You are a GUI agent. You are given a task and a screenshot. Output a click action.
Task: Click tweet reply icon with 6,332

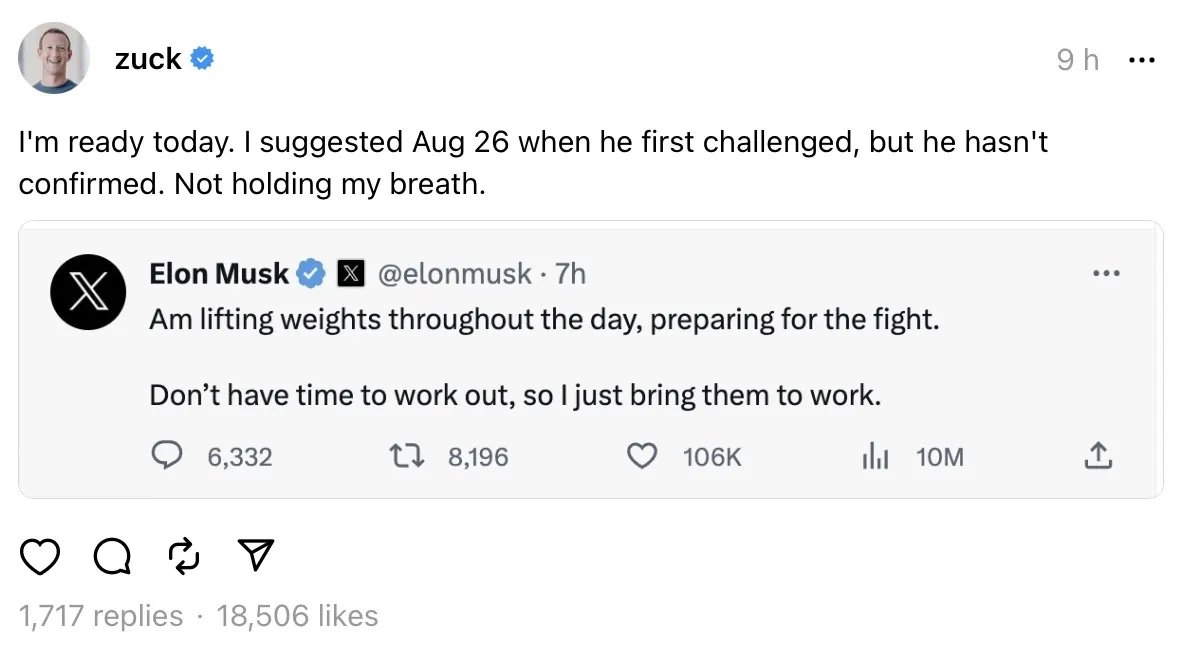(x=164, y=457)
